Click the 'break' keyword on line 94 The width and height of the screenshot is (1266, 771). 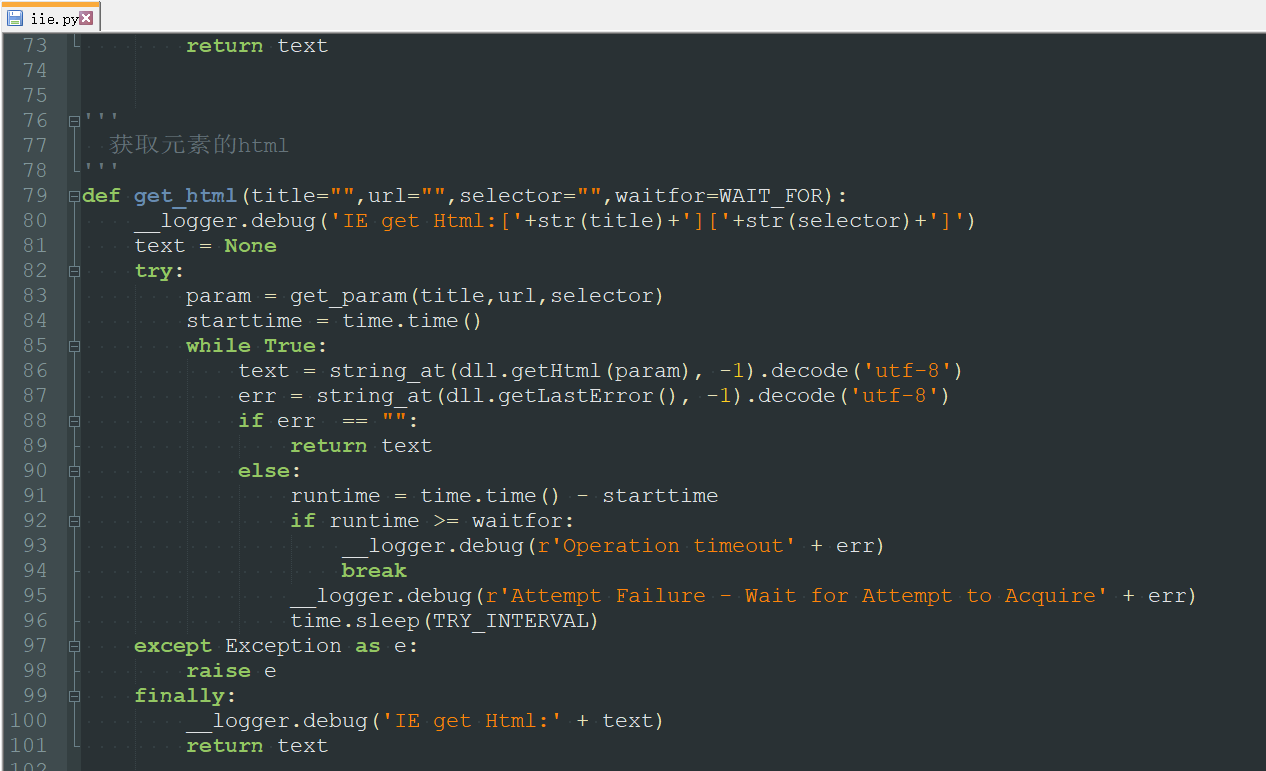[374, 571]
